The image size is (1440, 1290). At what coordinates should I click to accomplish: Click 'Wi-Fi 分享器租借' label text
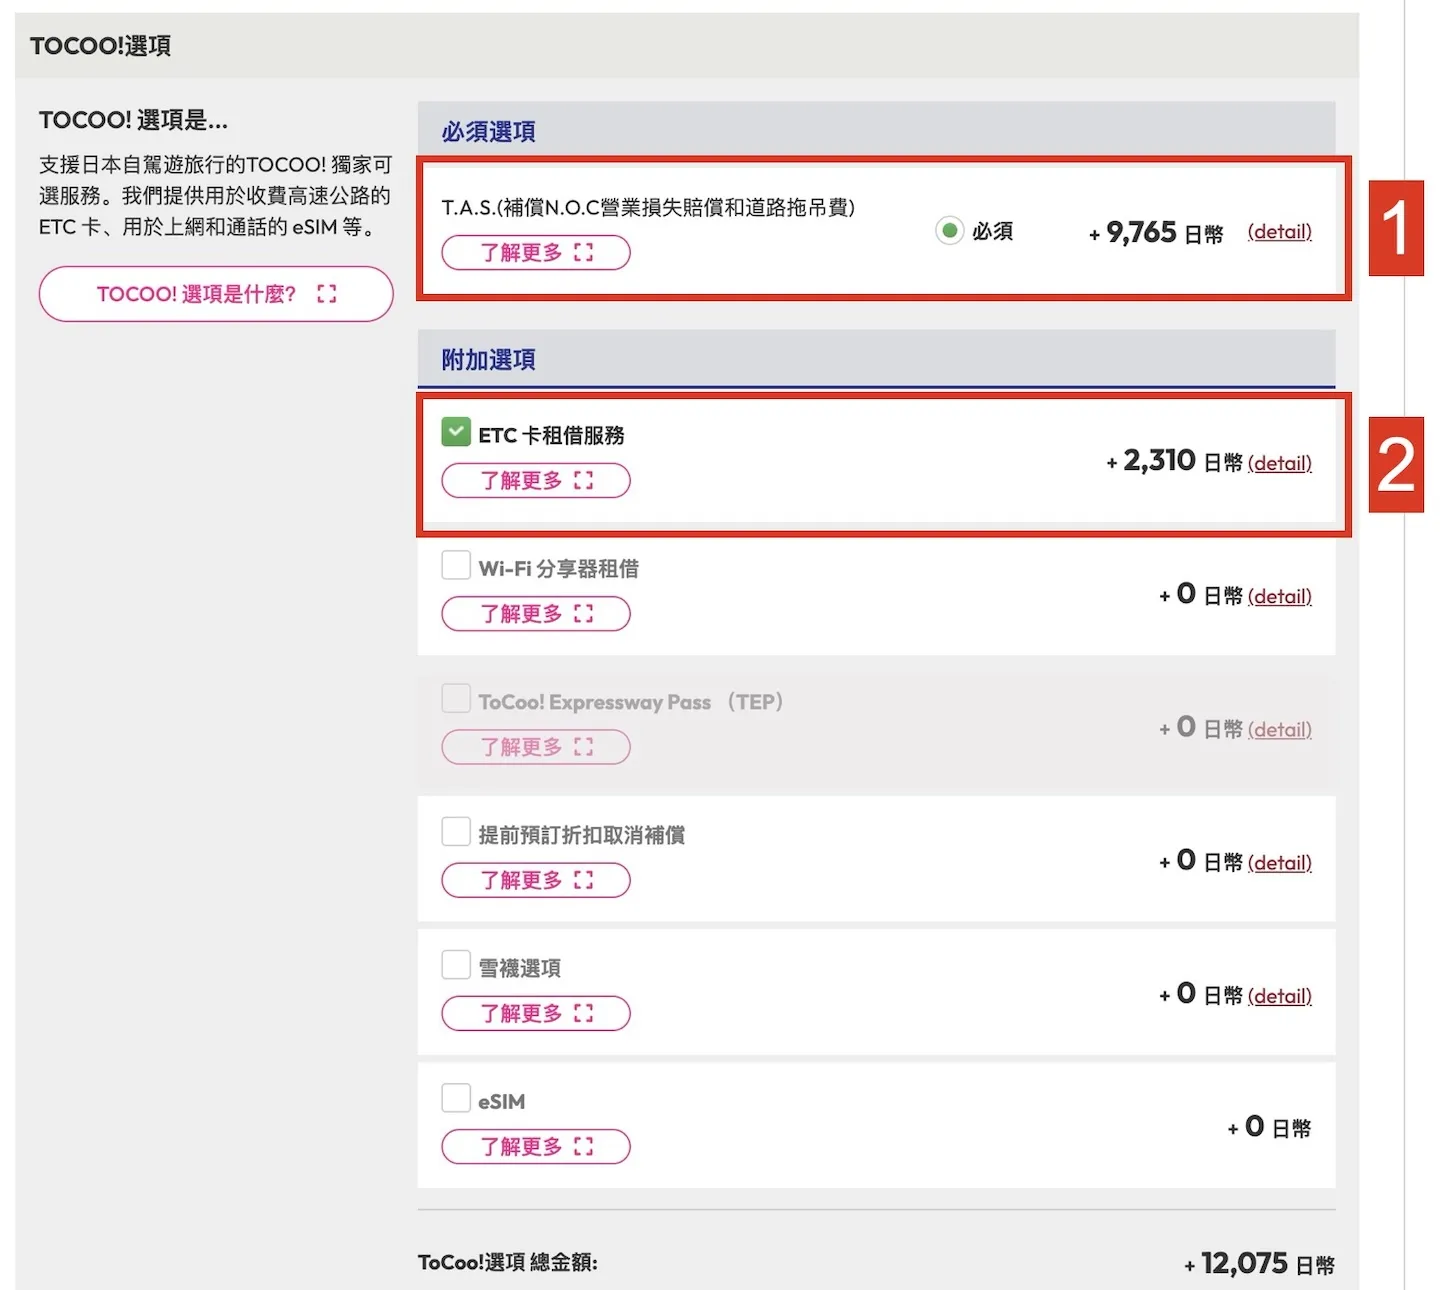coord(558,568)
